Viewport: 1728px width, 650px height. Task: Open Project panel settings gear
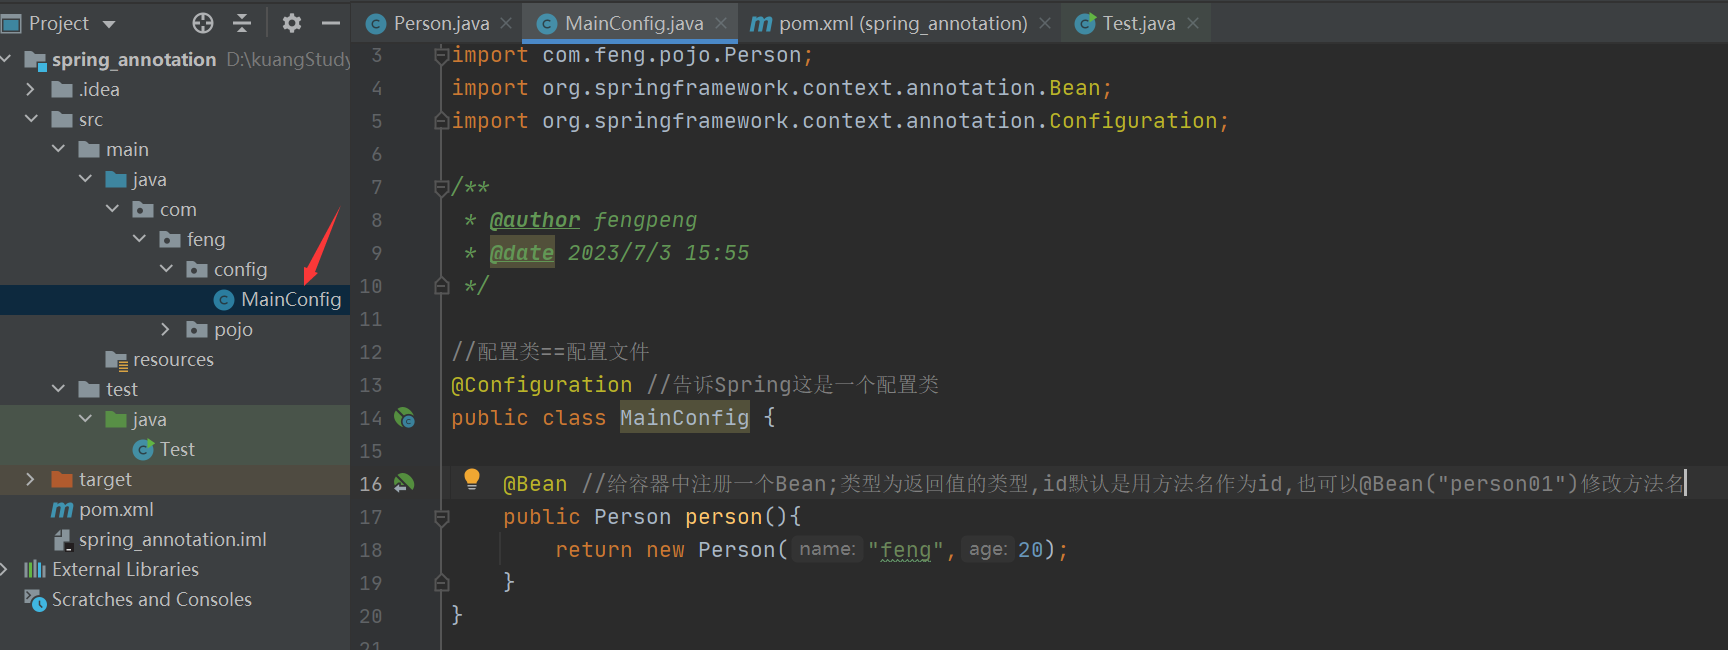click(x=291, y=22)
